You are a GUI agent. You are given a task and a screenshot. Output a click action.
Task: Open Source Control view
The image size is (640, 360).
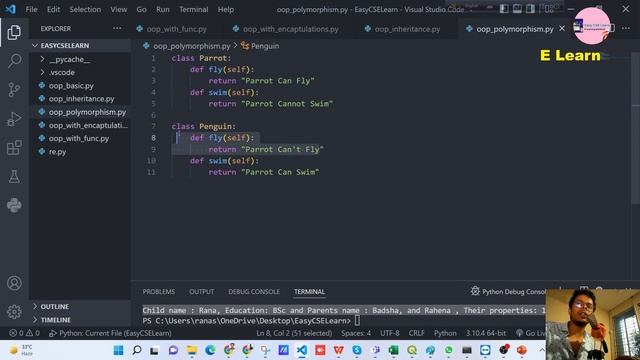click(x=14, y=90)
